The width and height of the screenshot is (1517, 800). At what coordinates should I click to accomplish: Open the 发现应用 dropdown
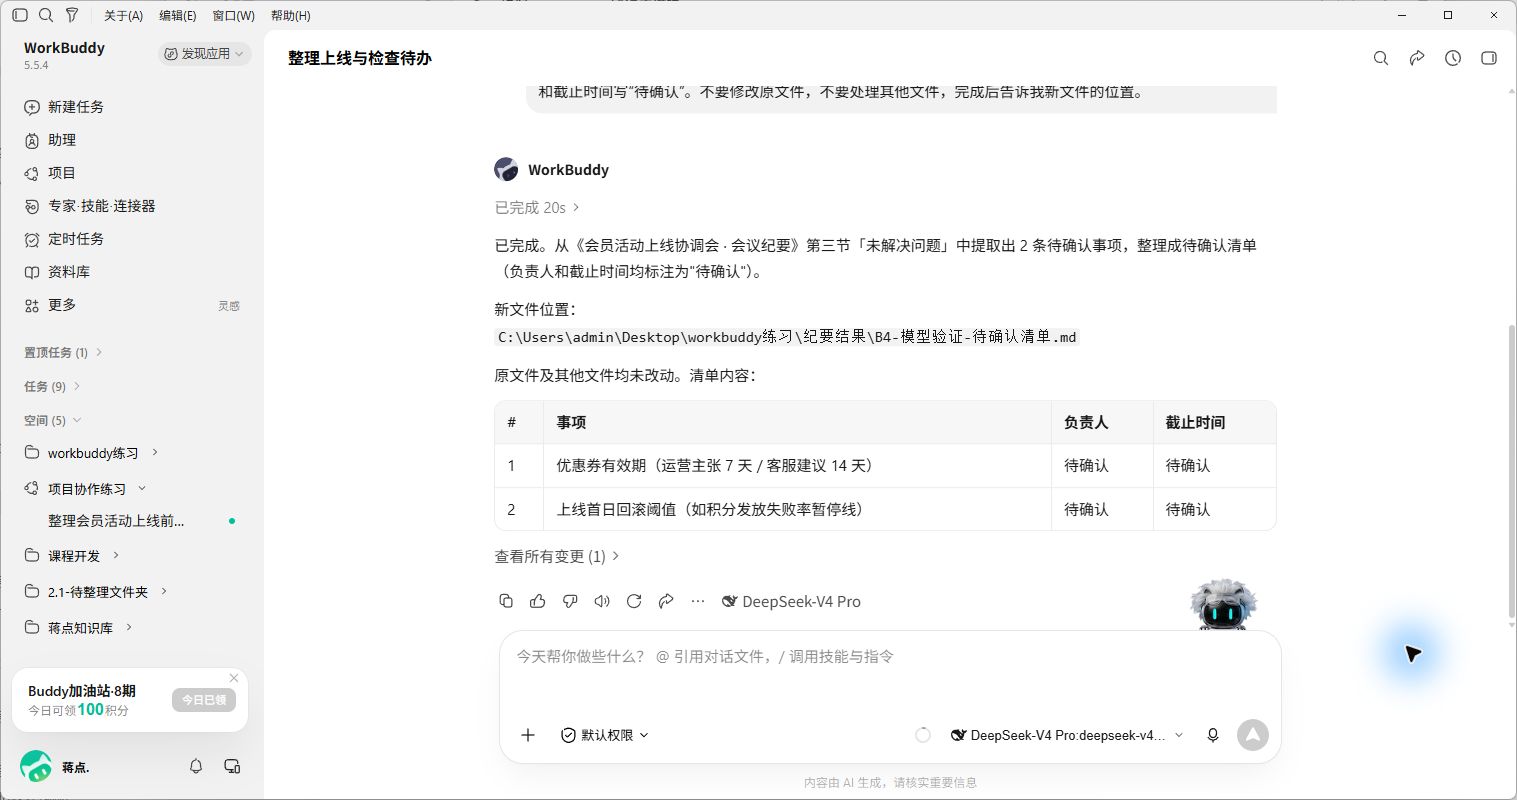[x=204, y=54]
